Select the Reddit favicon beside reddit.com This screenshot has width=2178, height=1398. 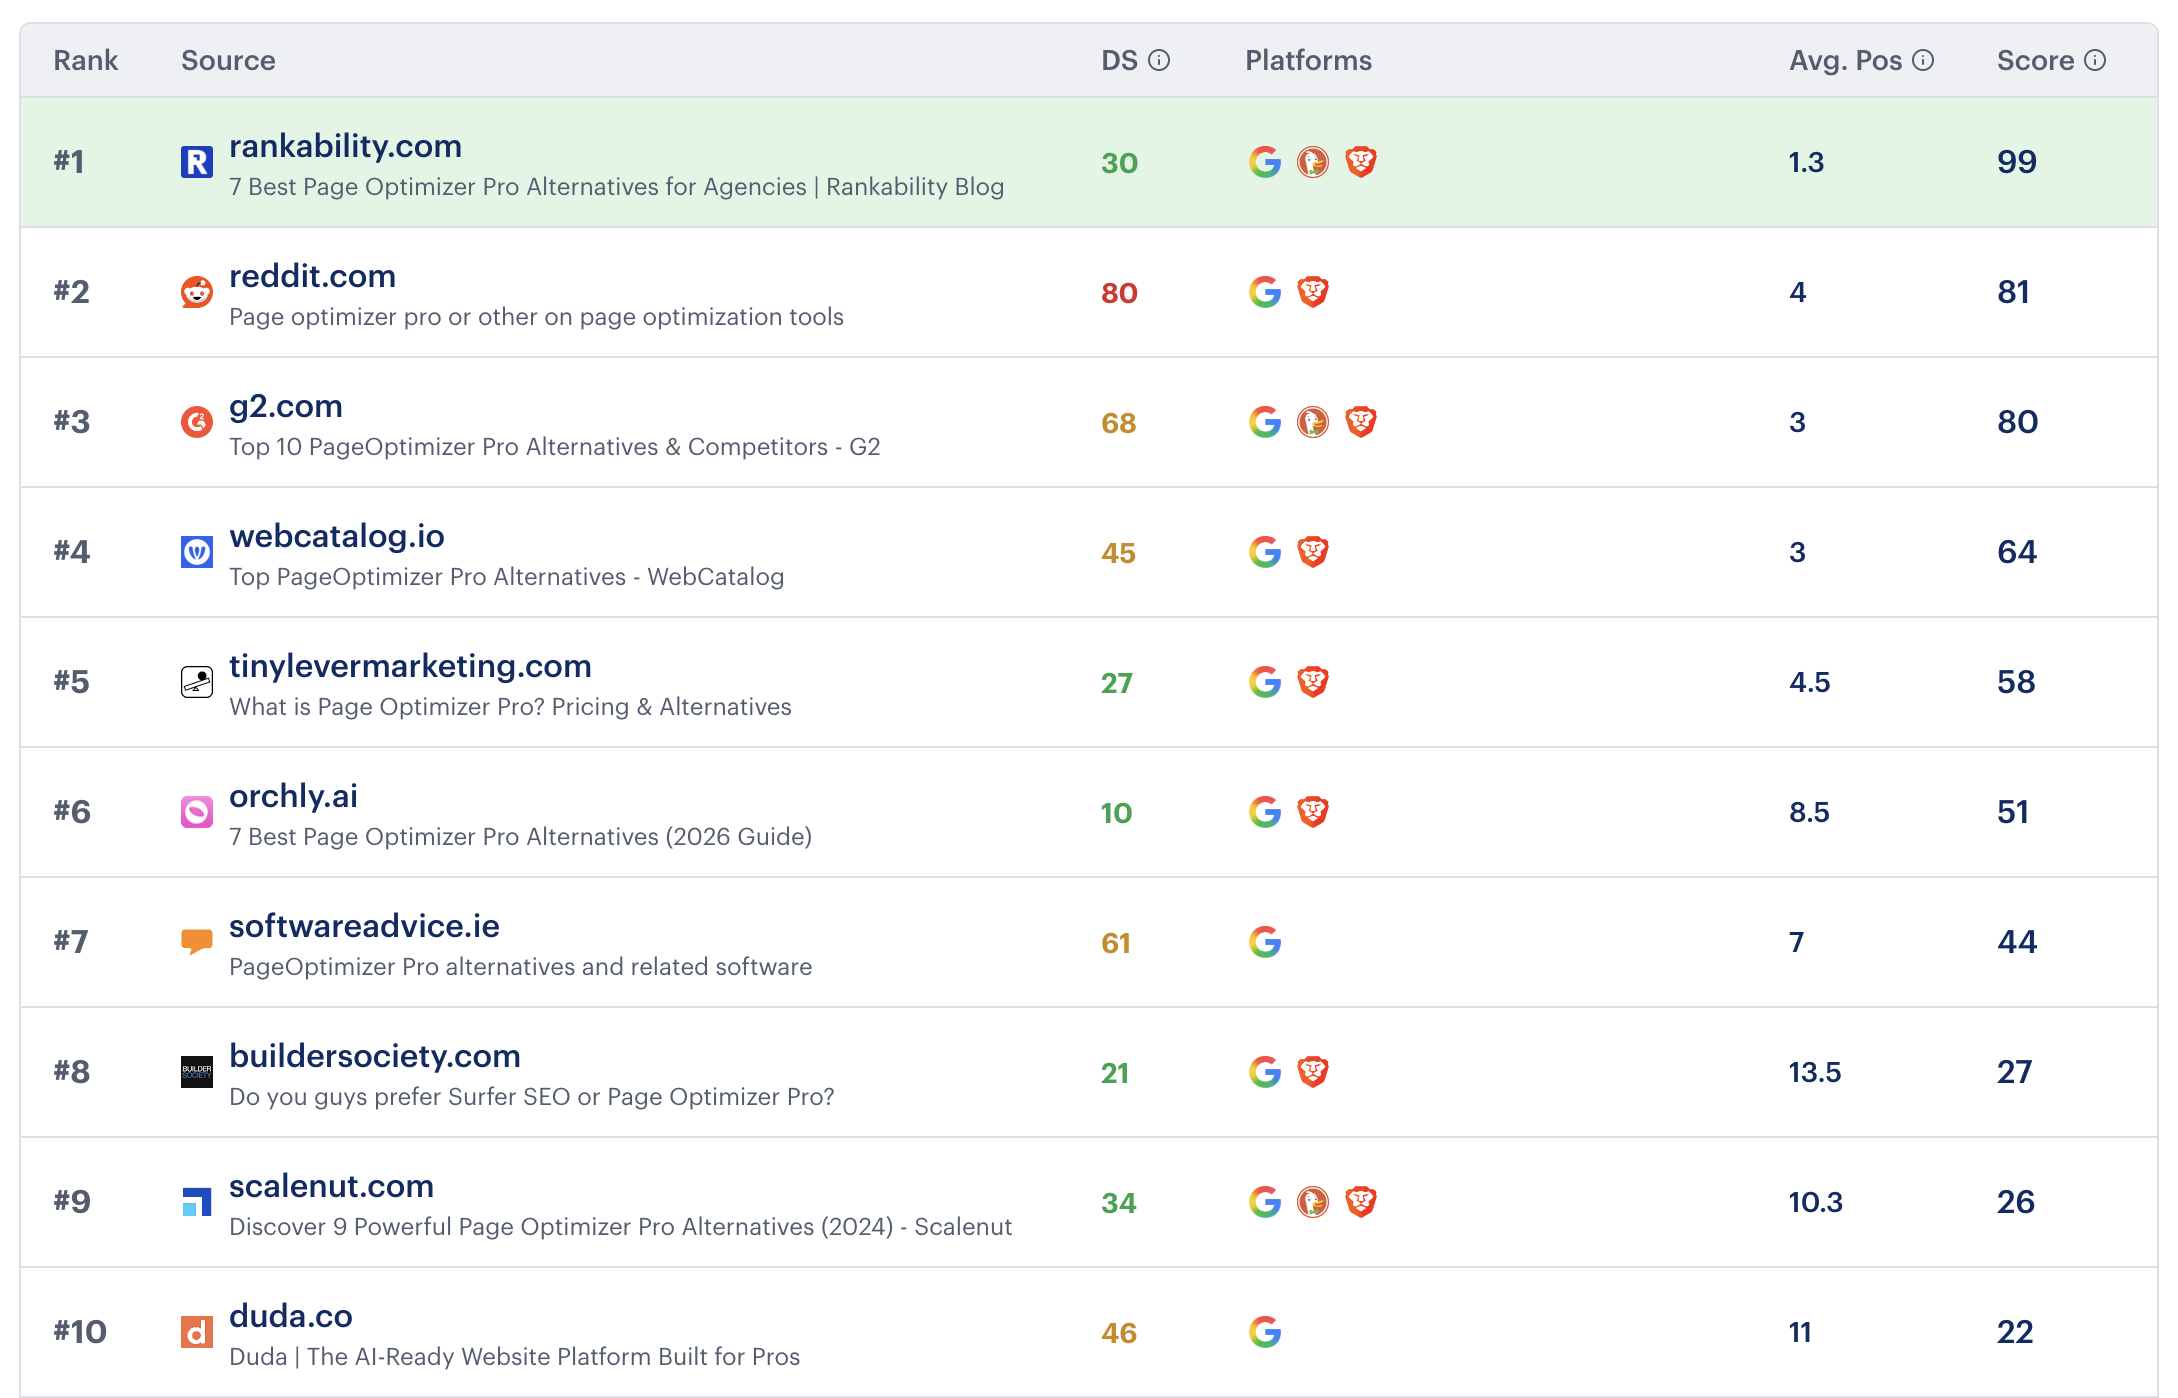198,292
